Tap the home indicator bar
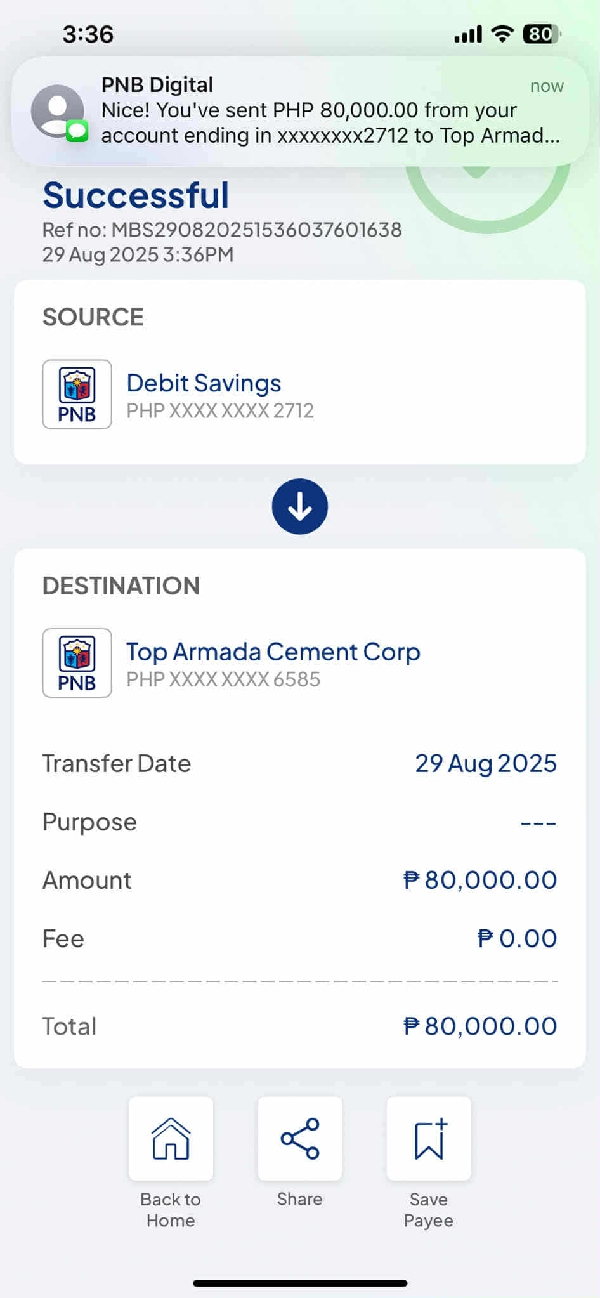600x1298 pixels. [300, 1283]
